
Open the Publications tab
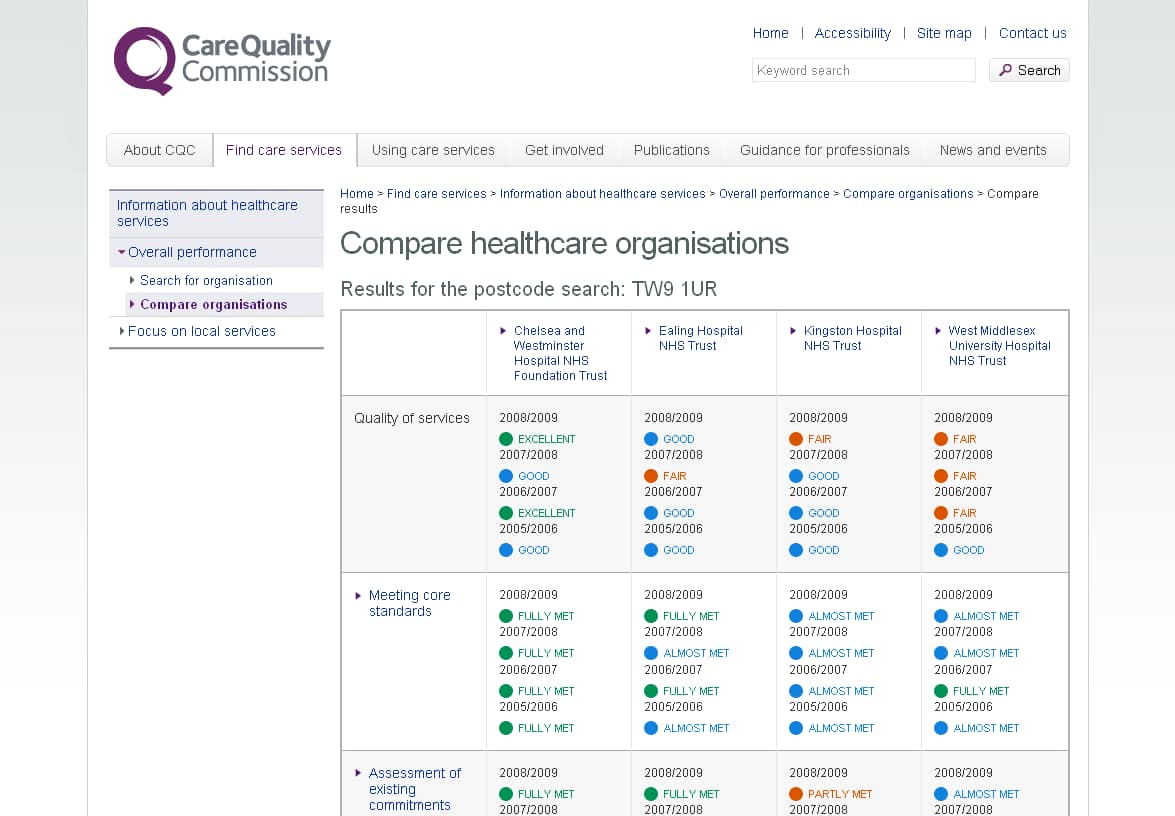click(x=671, y=150)
